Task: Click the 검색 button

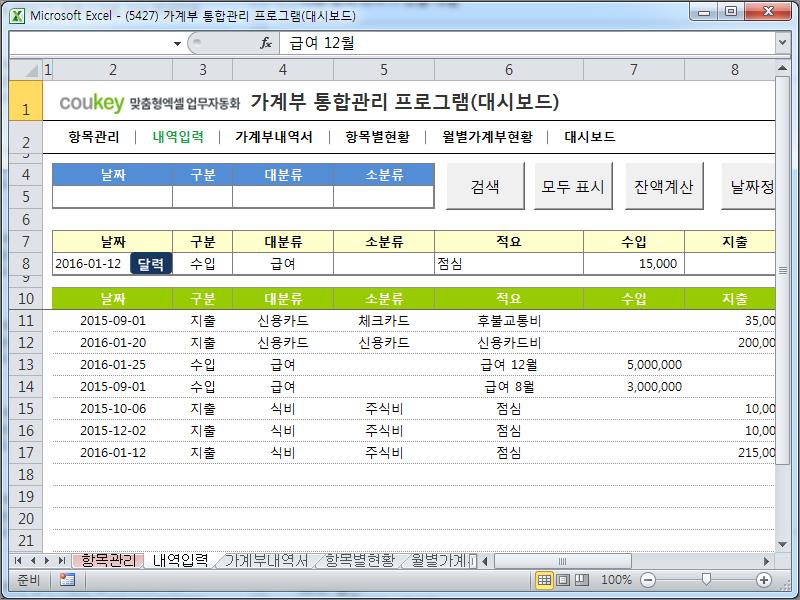Action: (x=485, y=186)
